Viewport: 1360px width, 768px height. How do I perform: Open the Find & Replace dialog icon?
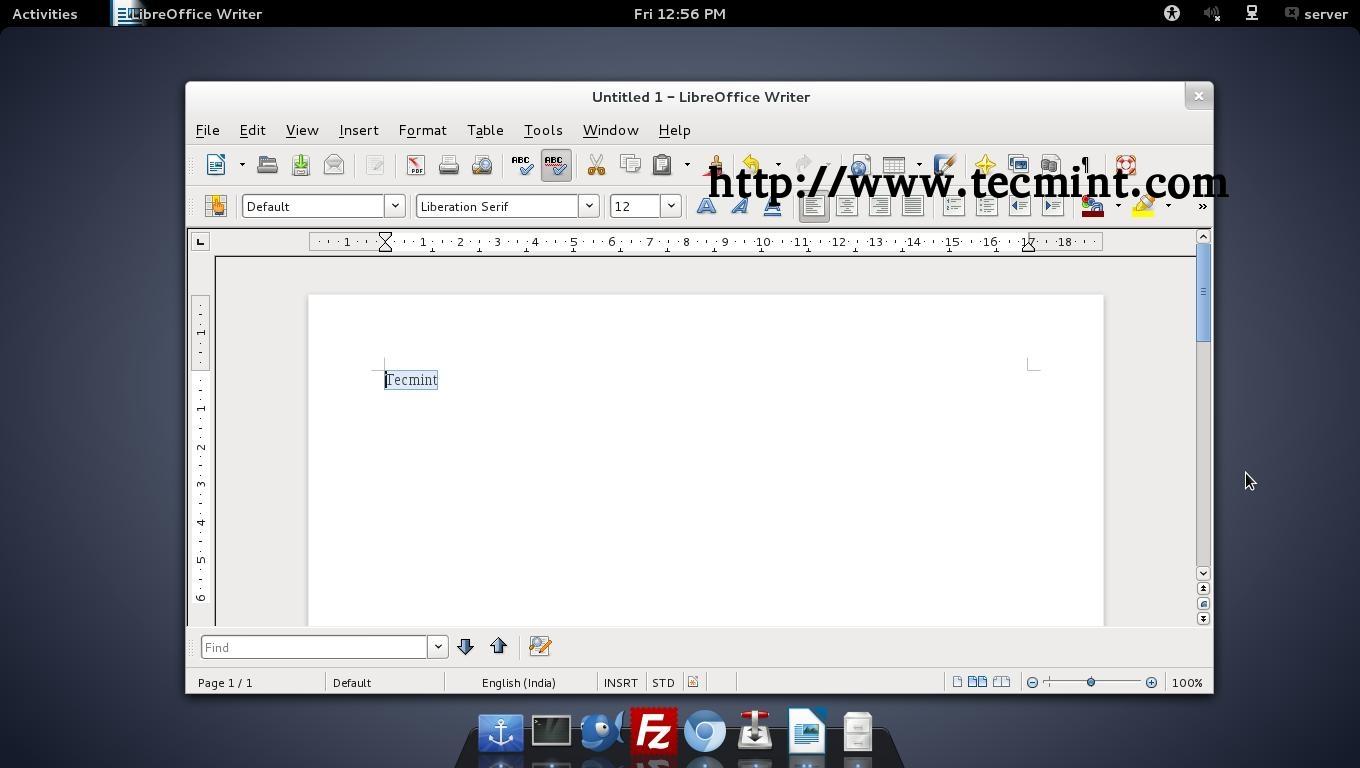tap(540, 647)
